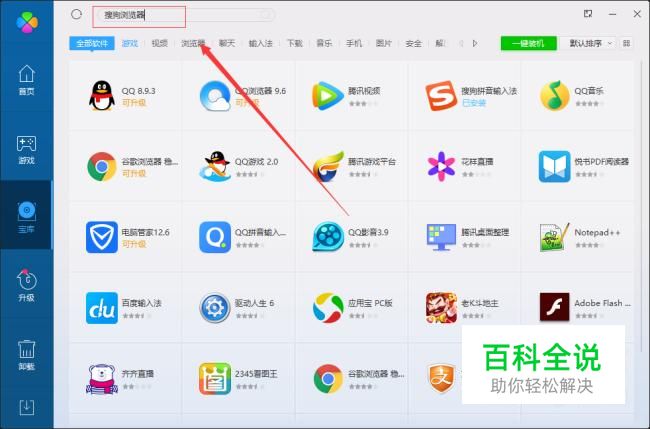Click the second 谷歌浏览器 Chrome icon in bottom row
This screenshot has height=429, width=650.
(328, 379)
